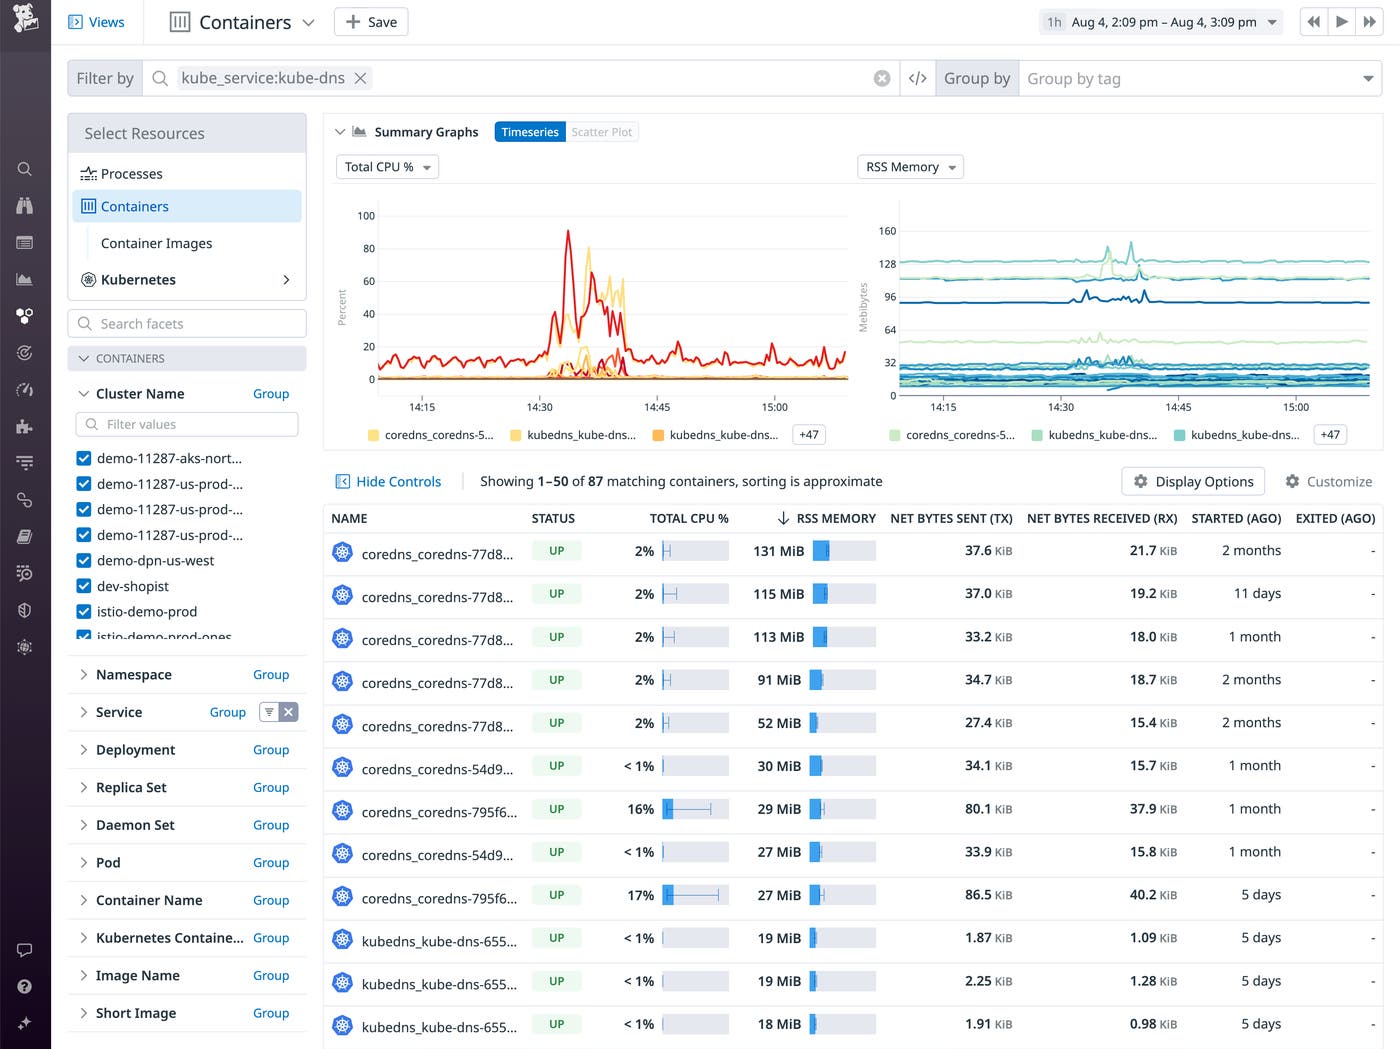Click the time range picker showing Aug 4
This screenshot has height=1049, width=1400.
(x=1160, y=21)
